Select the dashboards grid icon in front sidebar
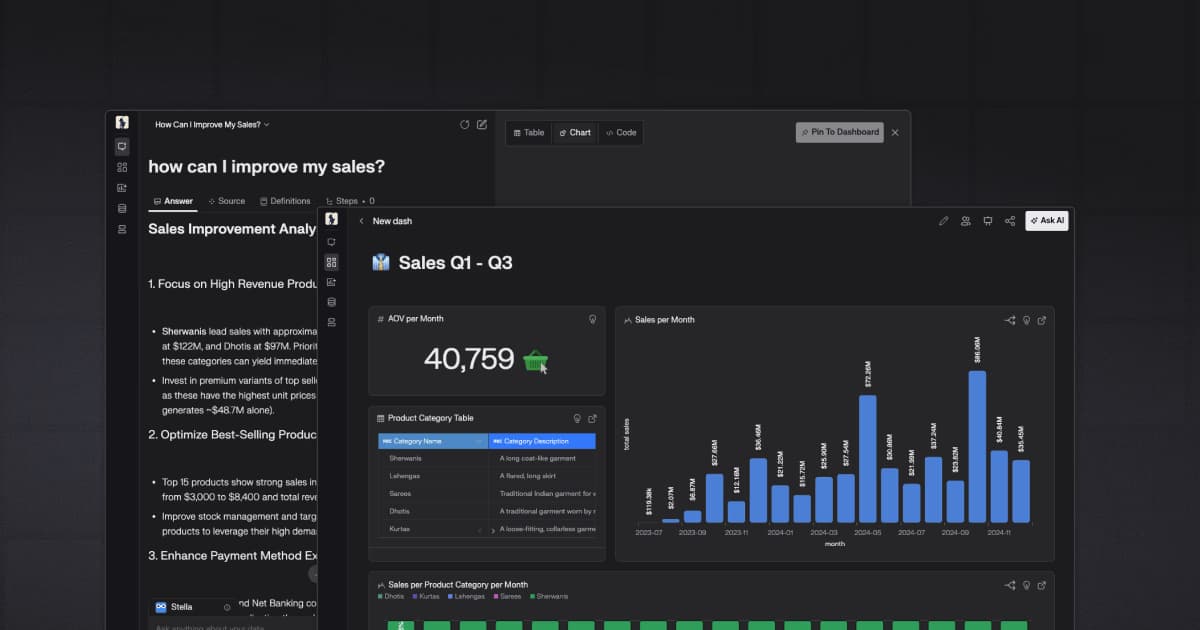Image resolution: width=1200 pixels, height=630 pixels. 332,262
